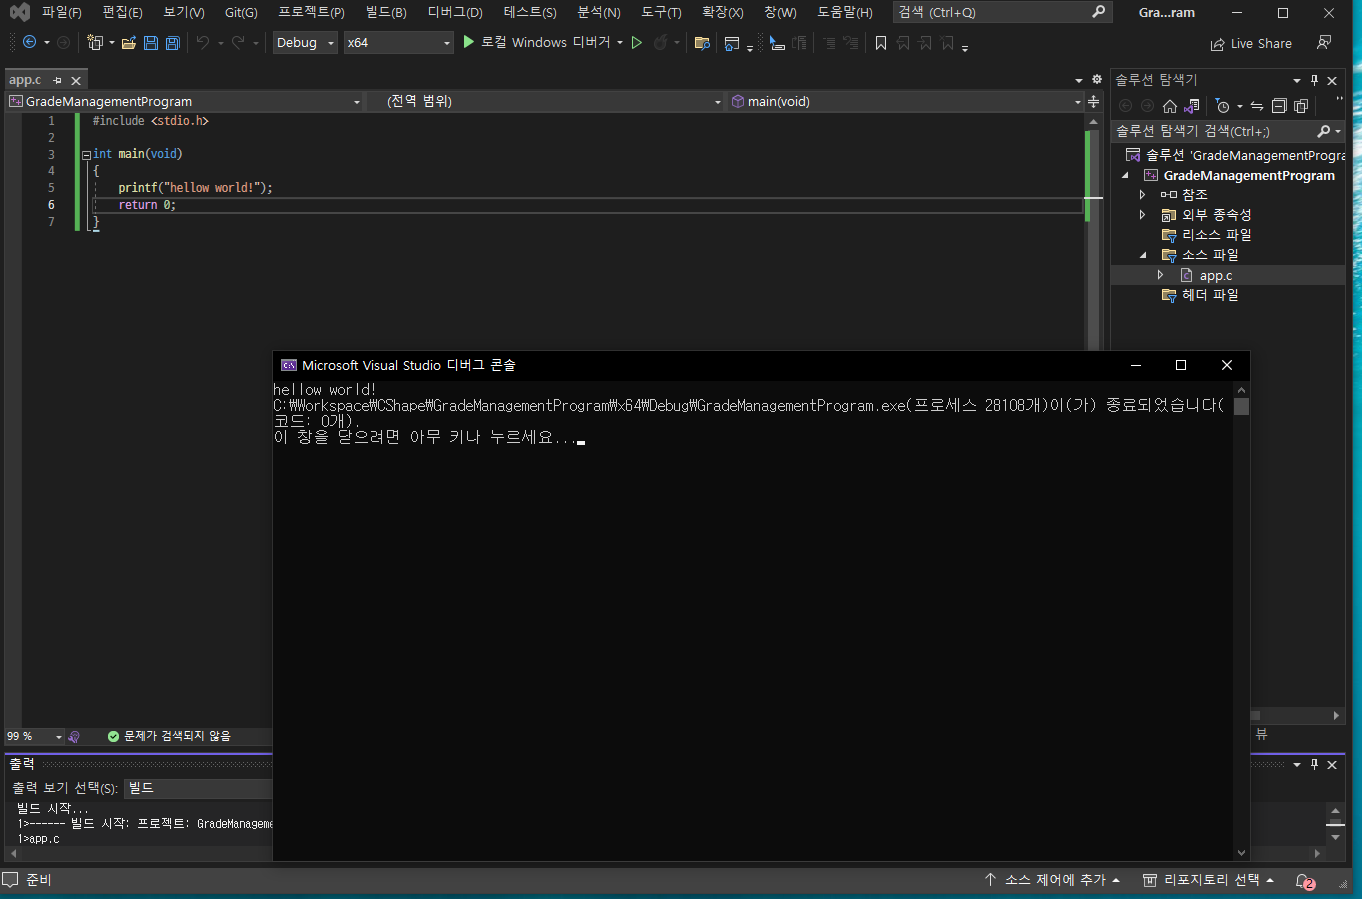The height and width of the screenshot is (899, 1362).
Task: Click the 검색 (Ctrl+Q) search box
Action: pyautogui.click(x=1002, y=12)
